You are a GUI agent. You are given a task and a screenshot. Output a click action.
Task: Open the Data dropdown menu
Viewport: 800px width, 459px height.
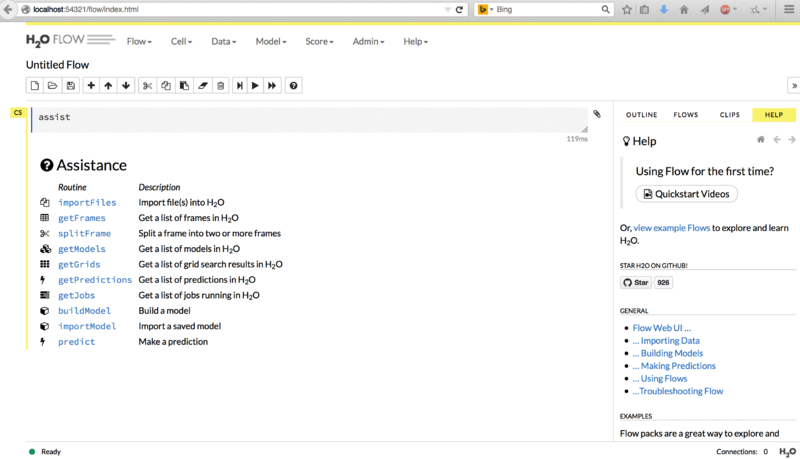point(223,41)
